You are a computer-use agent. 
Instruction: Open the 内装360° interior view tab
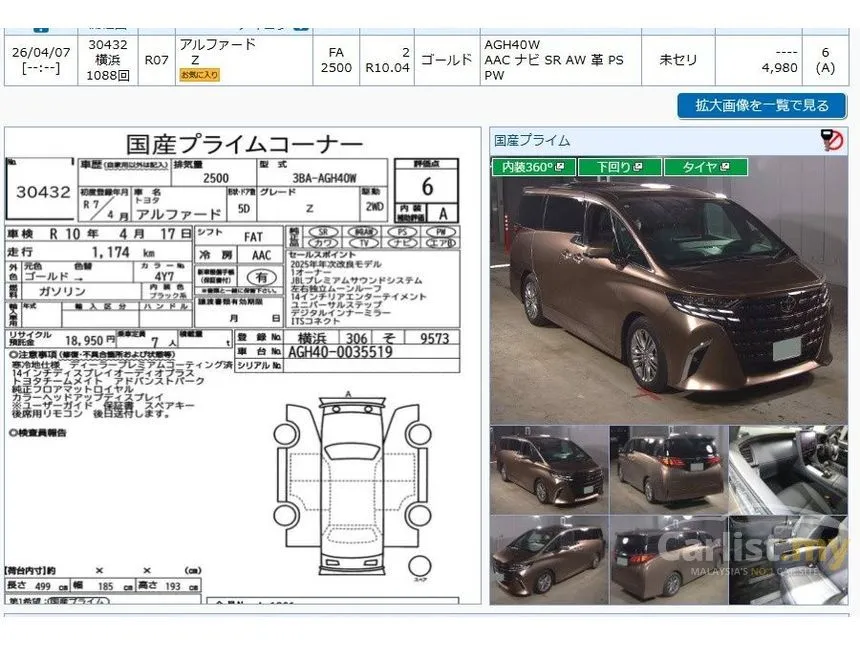pos(533,167)
